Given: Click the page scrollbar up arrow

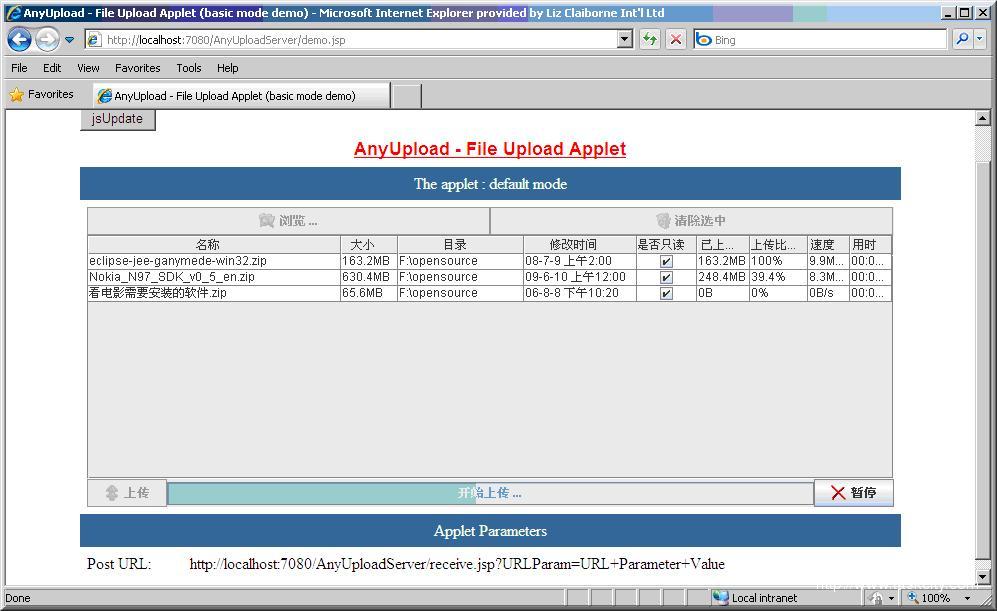Looking at the screenshot, I should coord(982,118).
